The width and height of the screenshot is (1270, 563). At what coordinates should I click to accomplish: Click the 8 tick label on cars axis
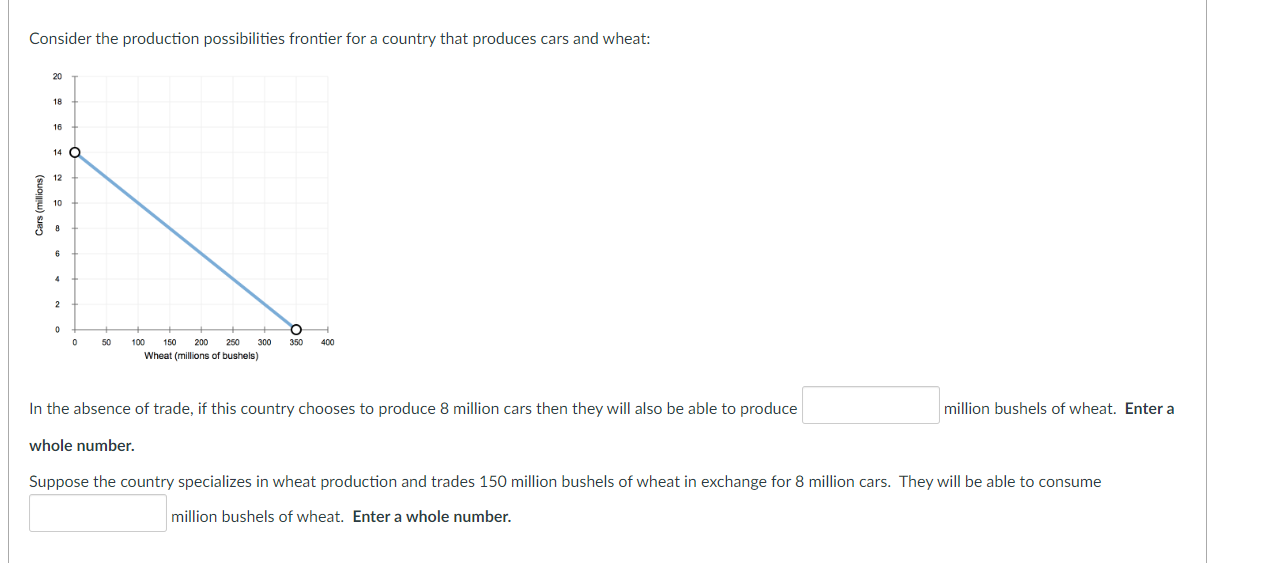click(x=58, y=229)
